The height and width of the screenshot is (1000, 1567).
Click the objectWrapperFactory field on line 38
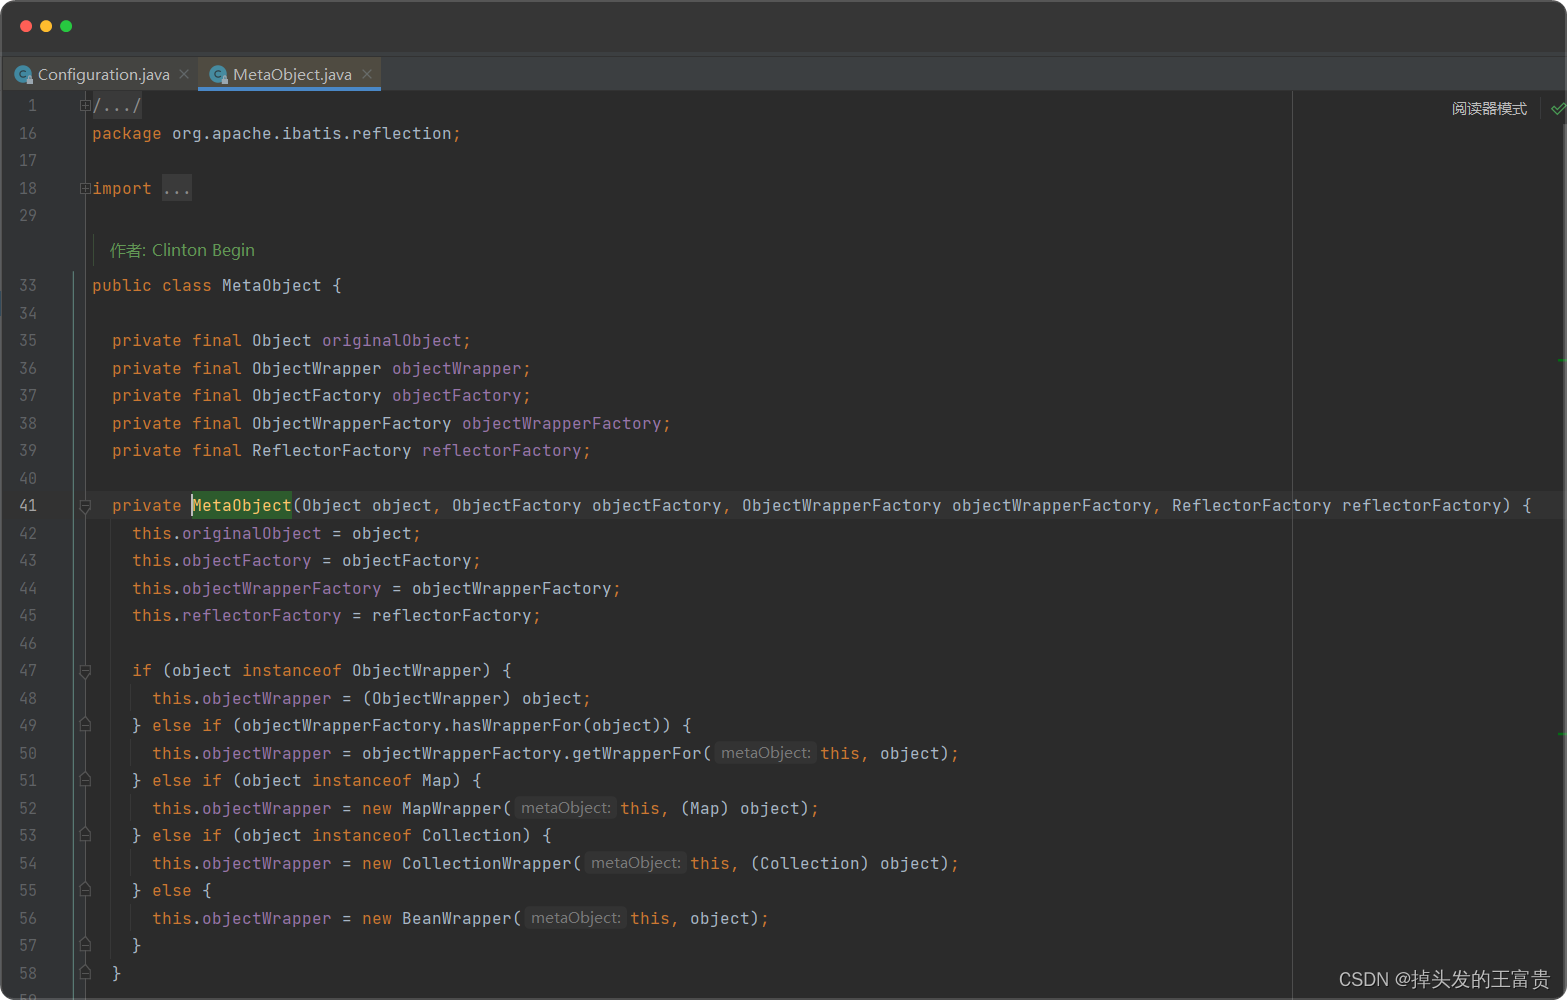561,424
